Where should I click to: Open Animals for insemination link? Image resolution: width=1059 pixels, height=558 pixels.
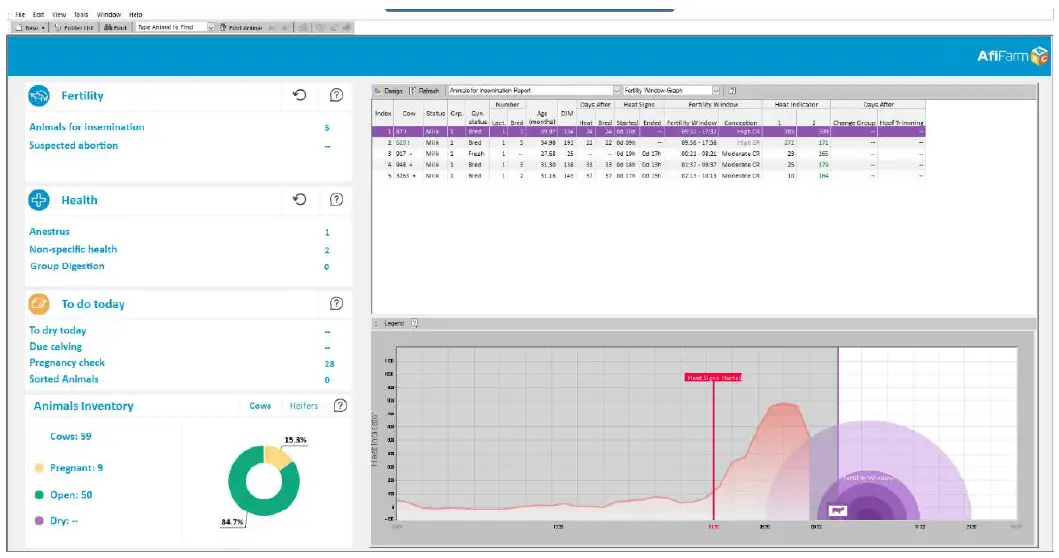pyautogui.click(x=86, y=126)
